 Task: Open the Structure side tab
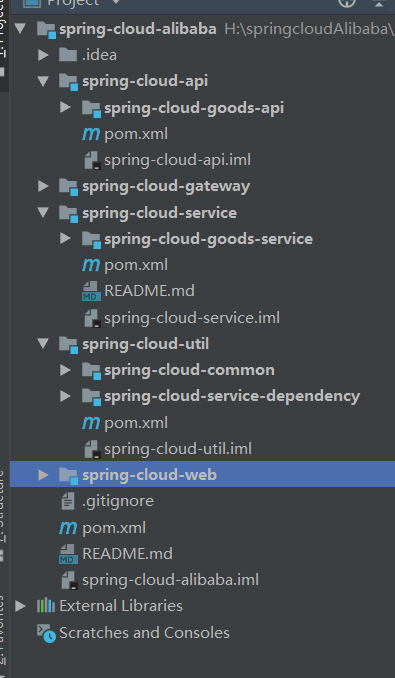pyautogui.click(x=3, y=506)
